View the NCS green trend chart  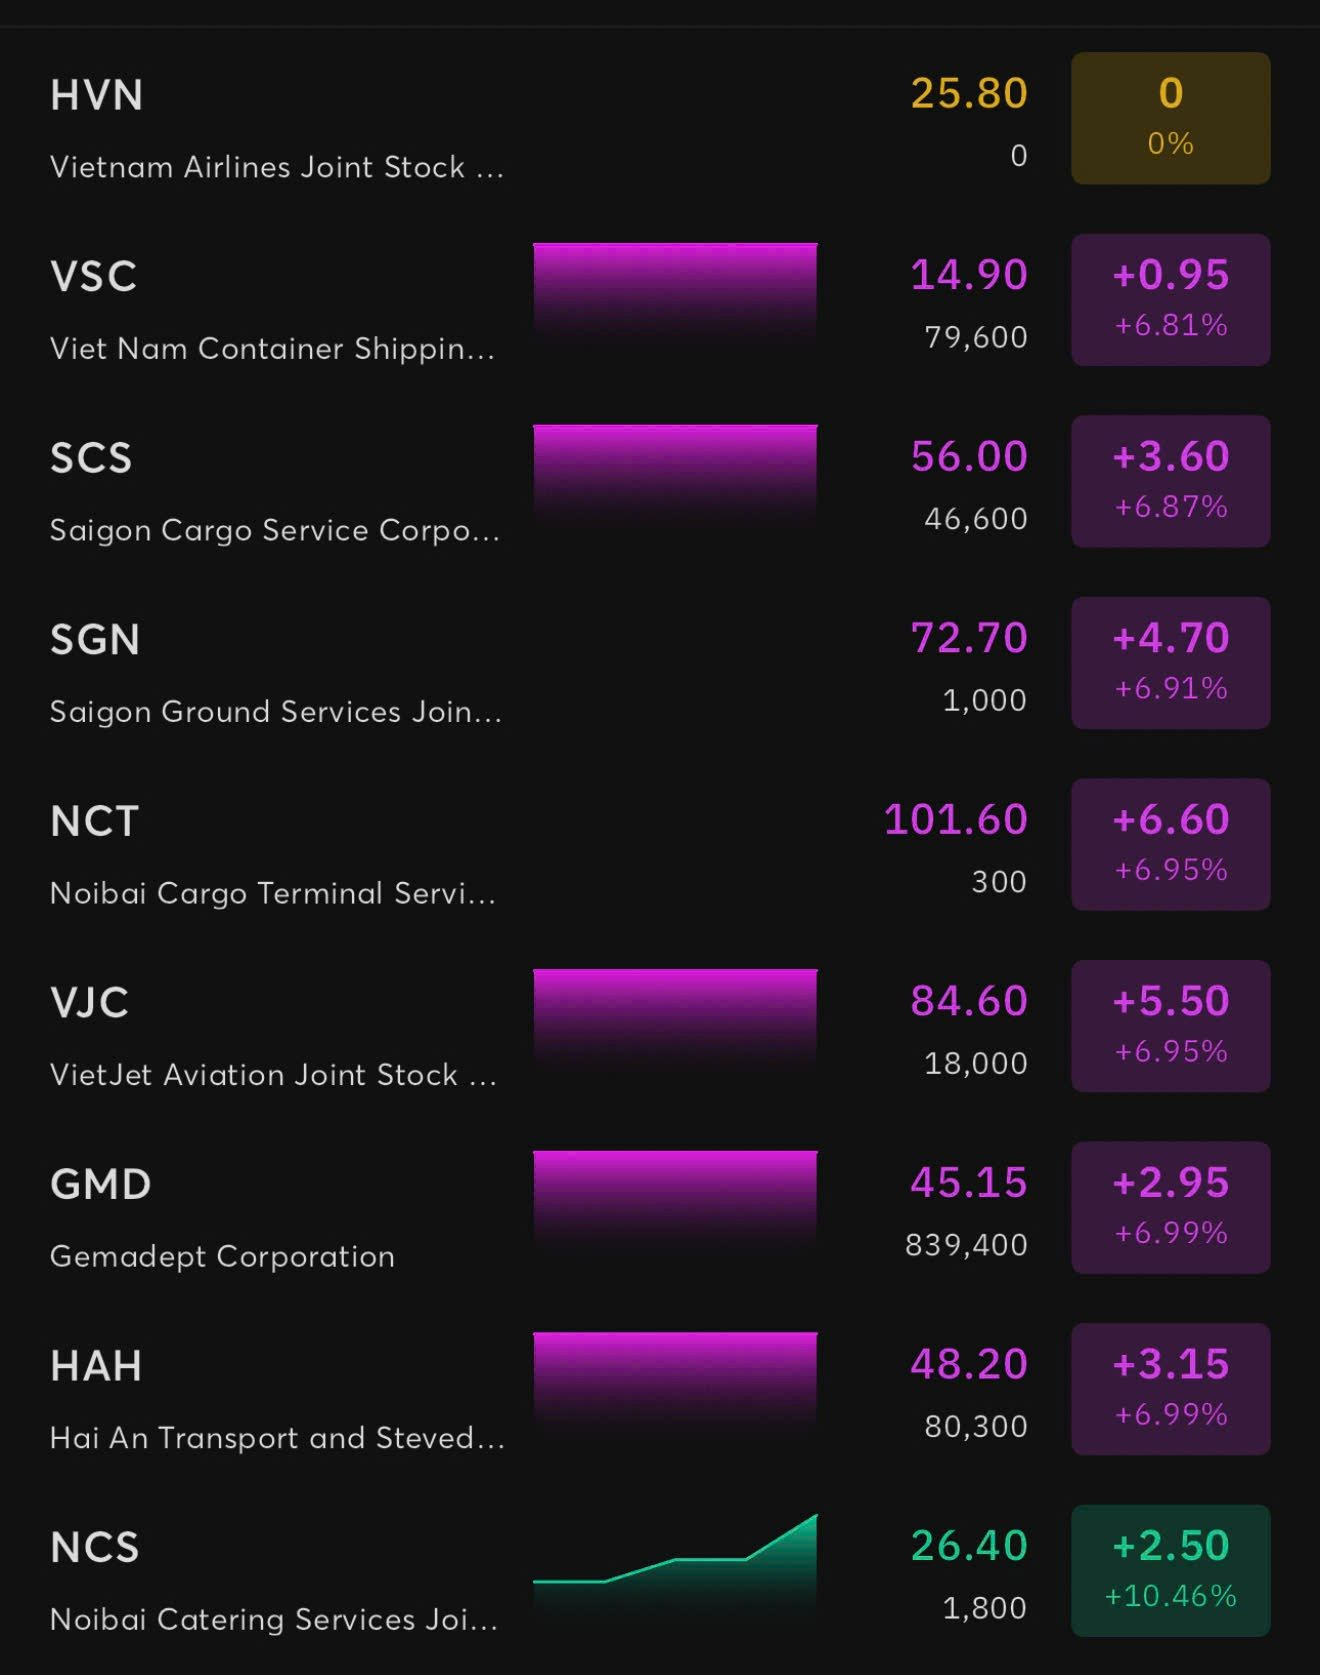pyautogui.click(x=675, y=1560)
